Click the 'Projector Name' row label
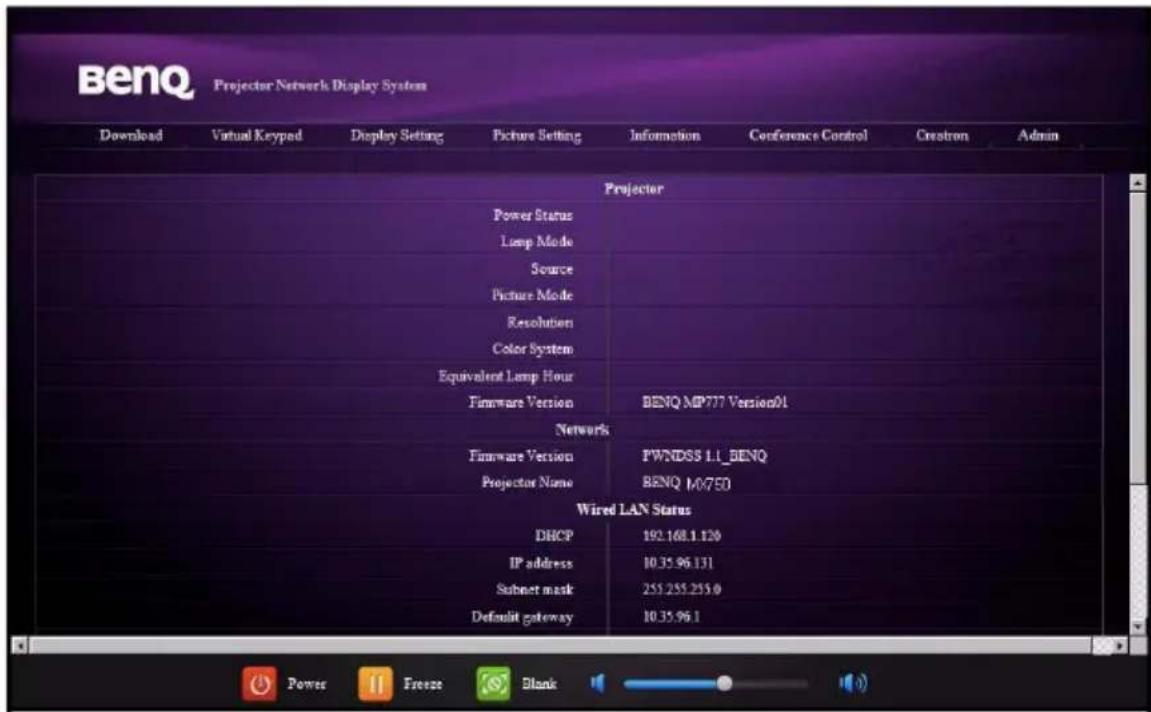The image size is (1151, 712). click(x=527, y=483)
